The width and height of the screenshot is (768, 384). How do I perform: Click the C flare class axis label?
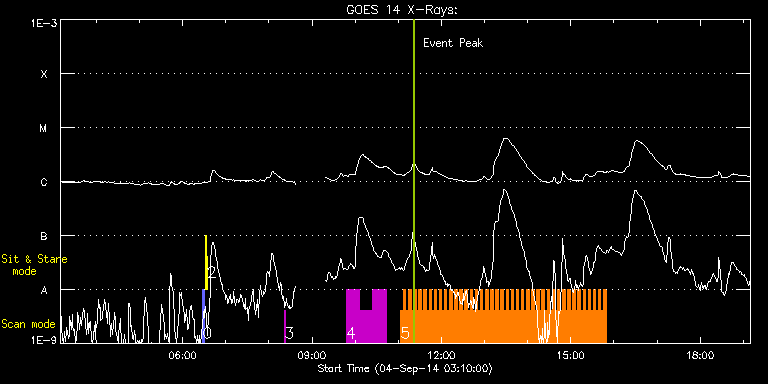[44, 182]
